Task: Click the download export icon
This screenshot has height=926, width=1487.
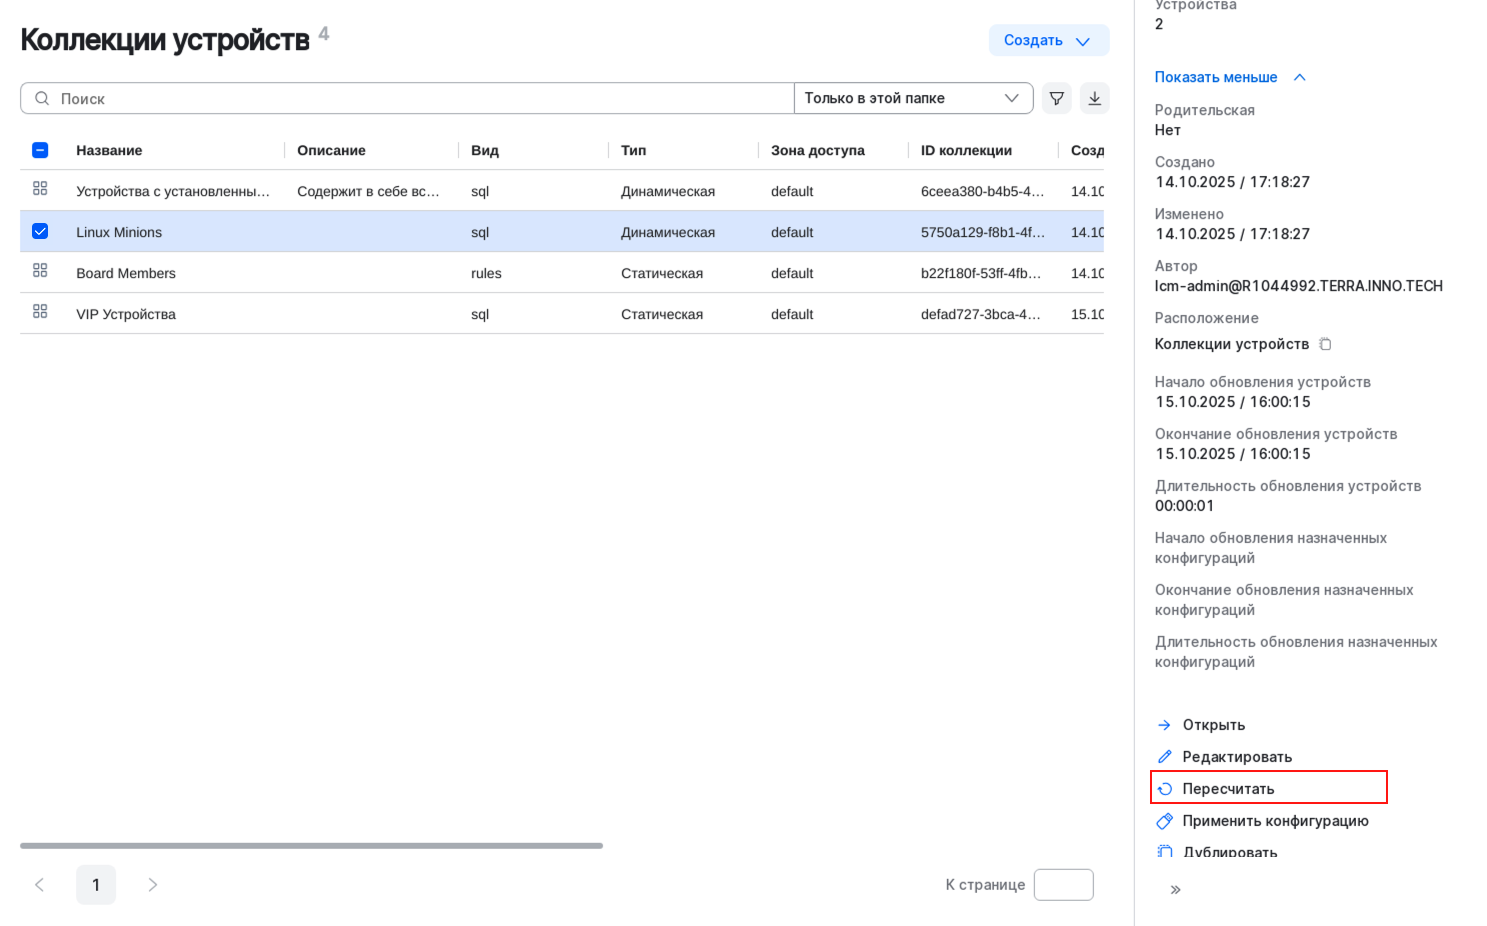Action: pos(1094,98)
